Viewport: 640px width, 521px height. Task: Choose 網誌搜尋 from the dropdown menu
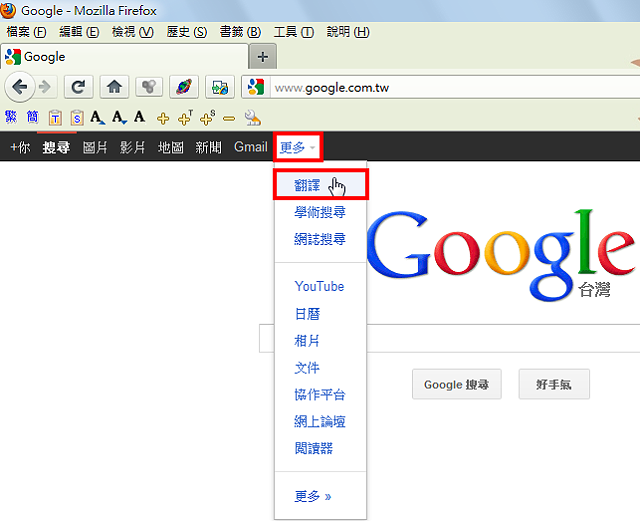point(320,239)
